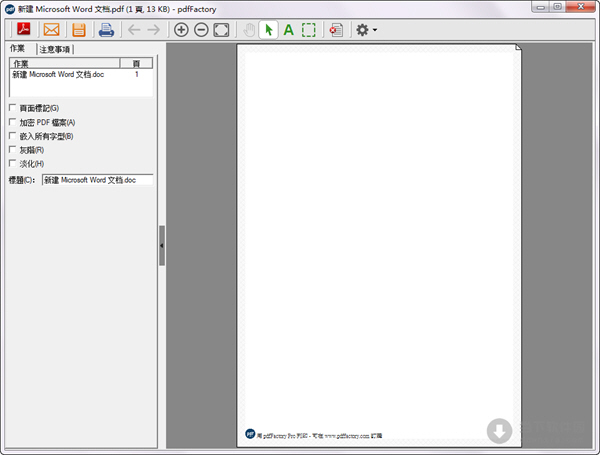600x455 pixels.
Task: Zoom out with the minus icon
Action: 201,30
